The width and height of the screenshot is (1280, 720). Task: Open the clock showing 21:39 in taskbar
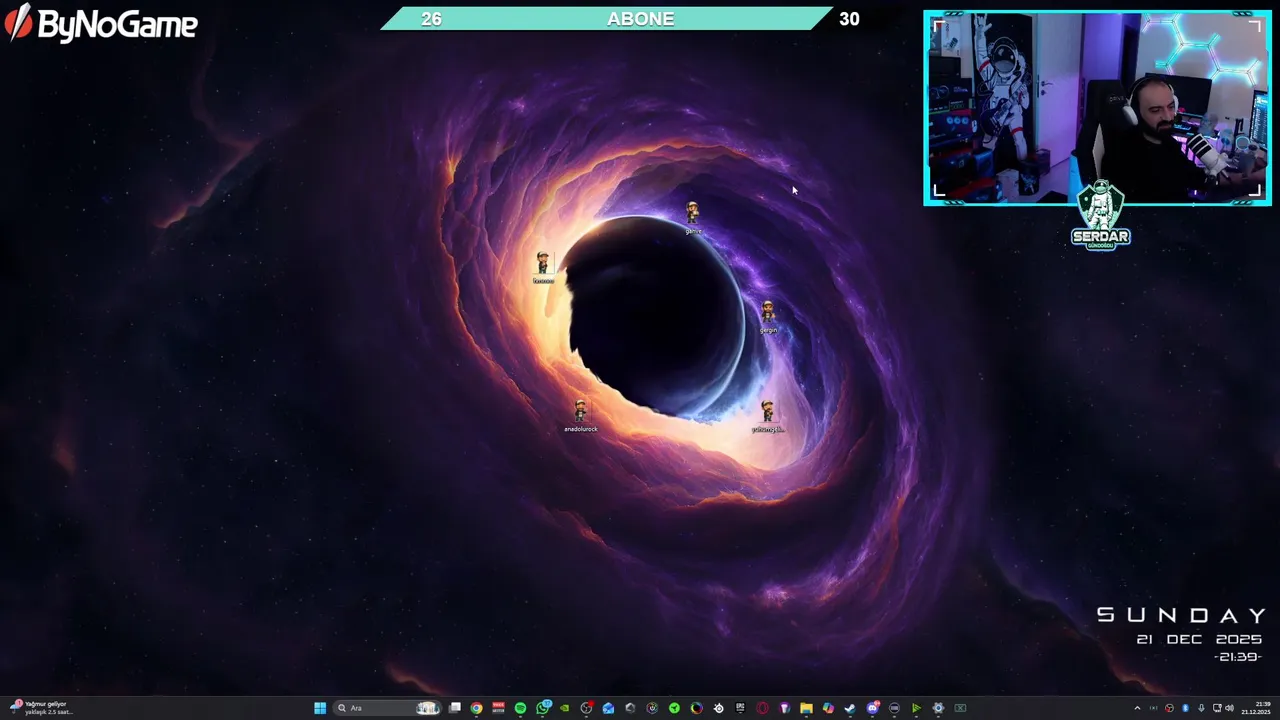click(x=1256, y=708)
